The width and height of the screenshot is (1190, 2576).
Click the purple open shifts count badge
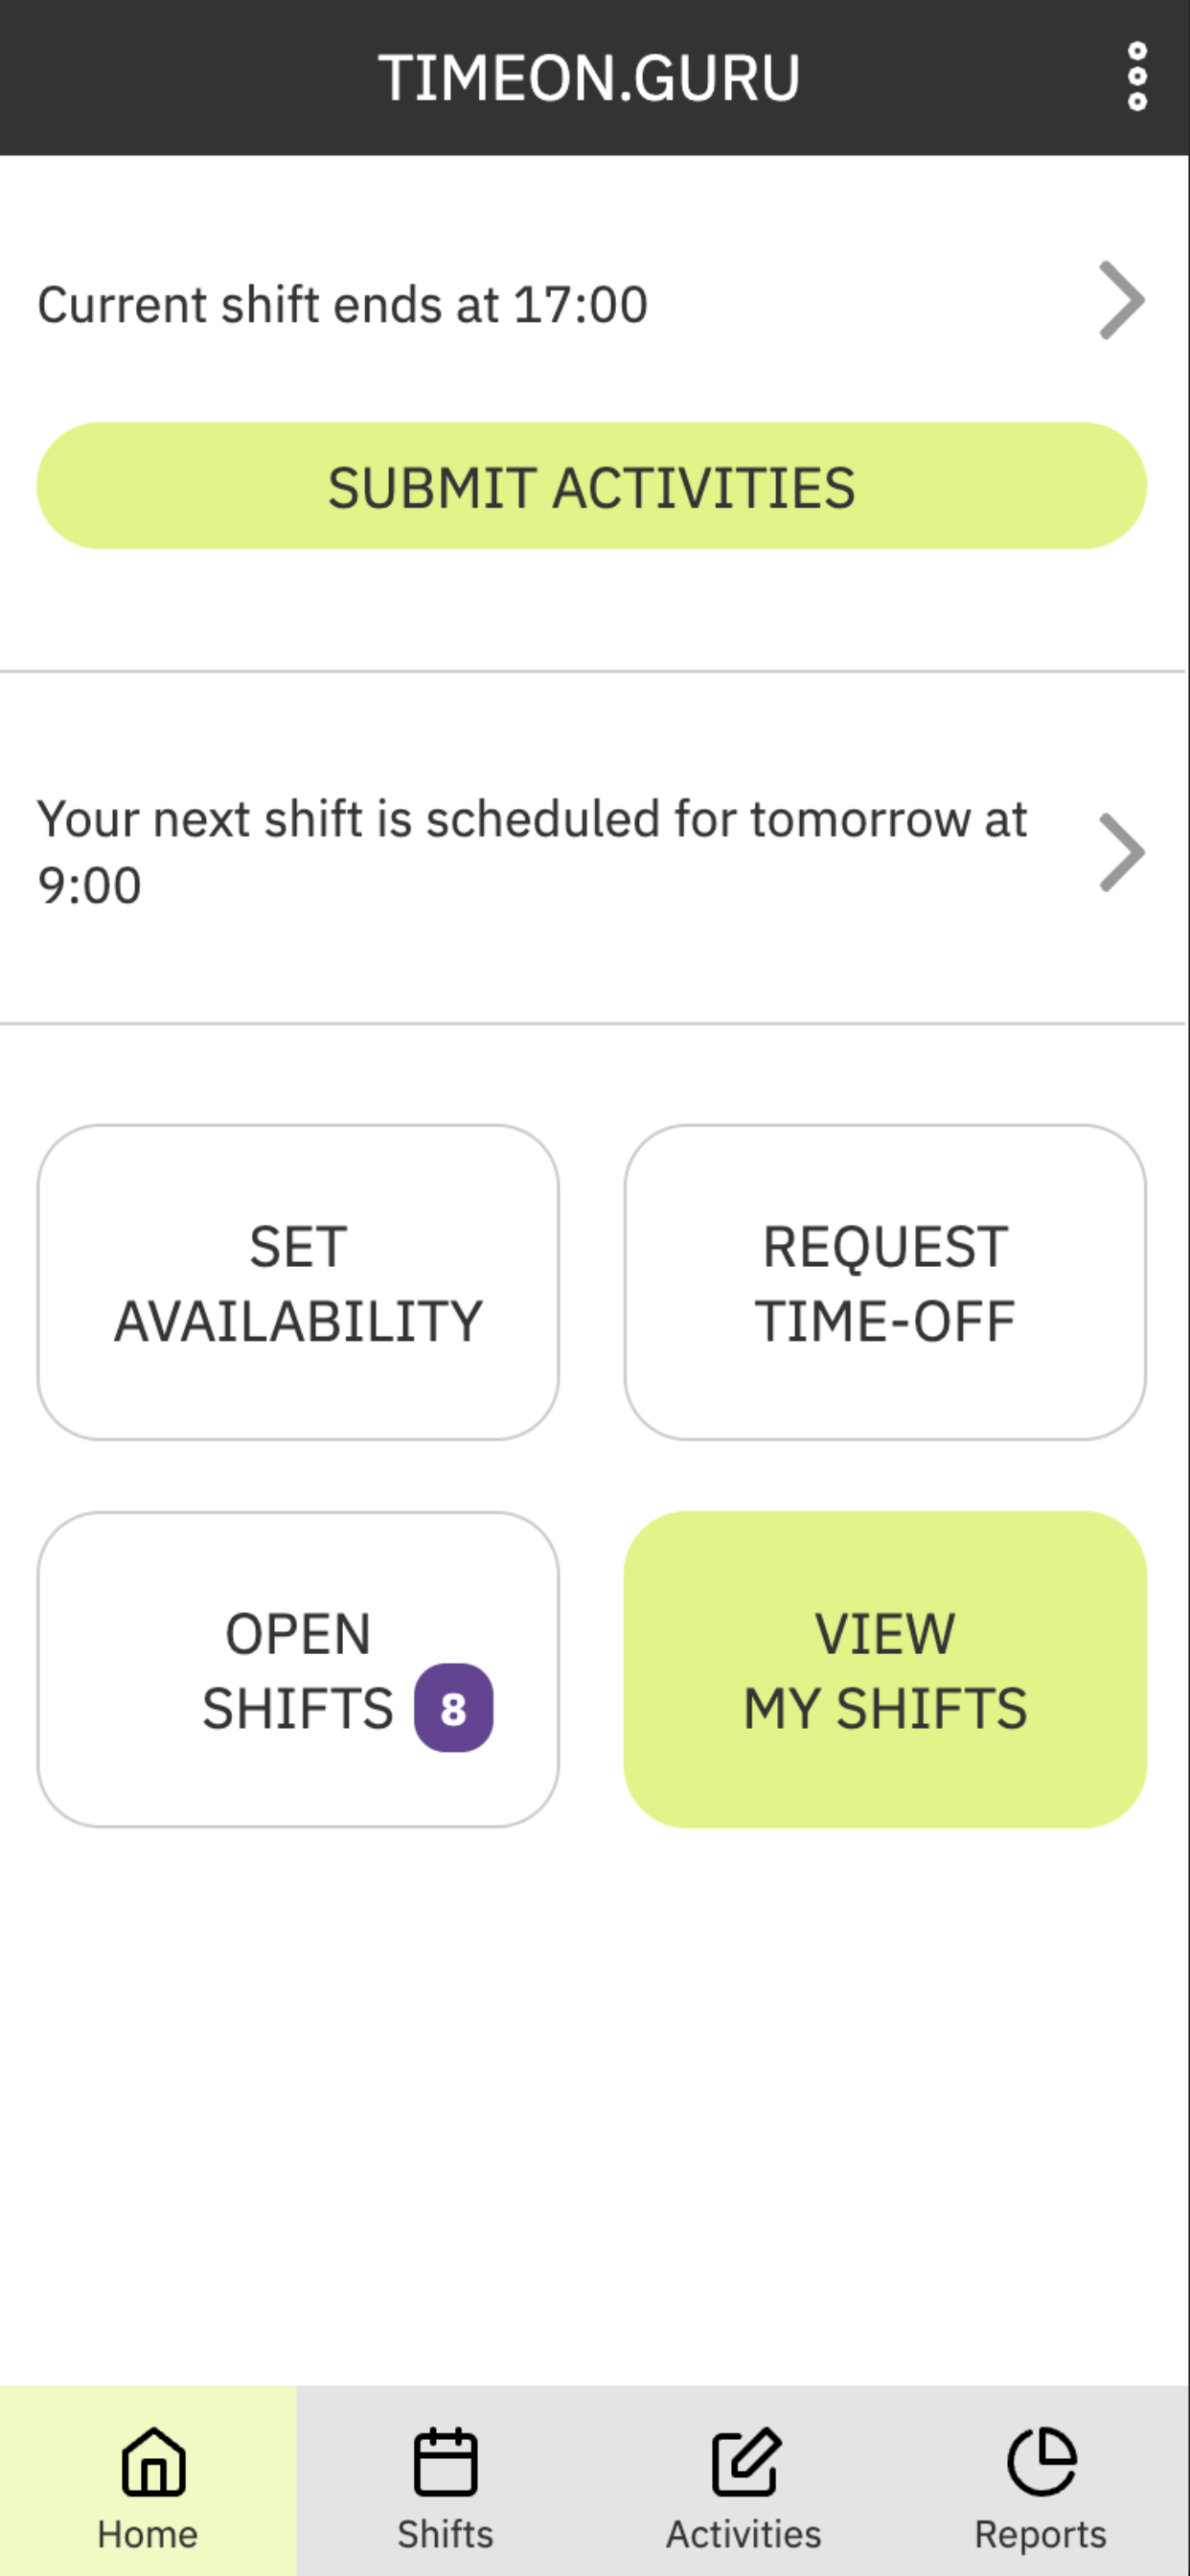tap(453, 1708)
